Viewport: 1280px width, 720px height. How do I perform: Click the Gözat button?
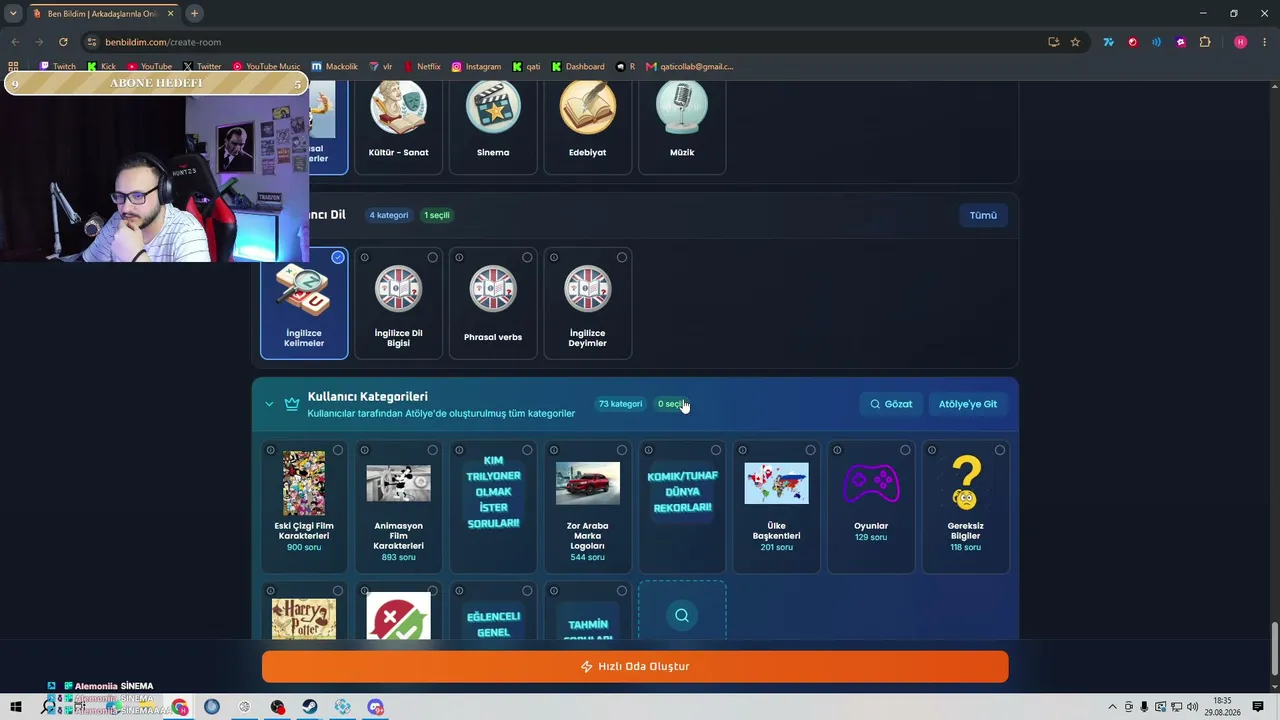[x=891, y=404]
